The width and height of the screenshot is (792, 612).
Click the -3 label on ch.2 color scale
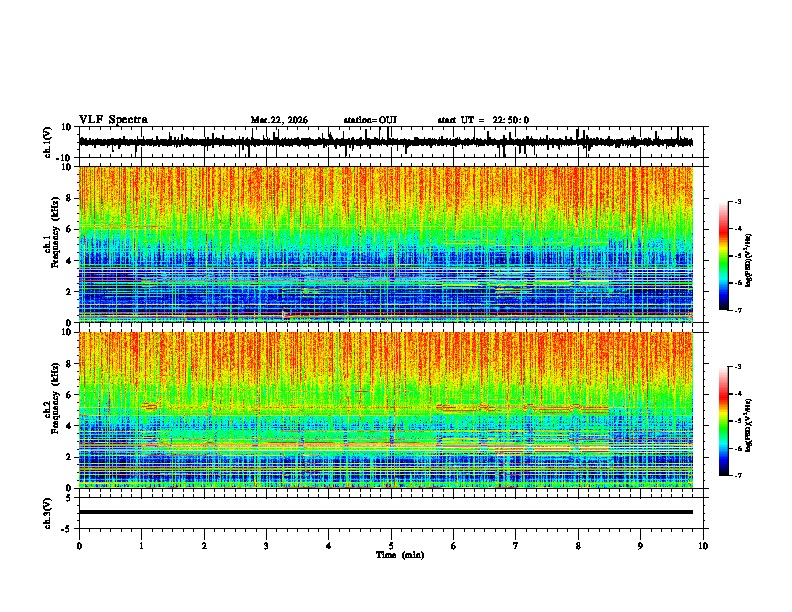pos(737,367)
